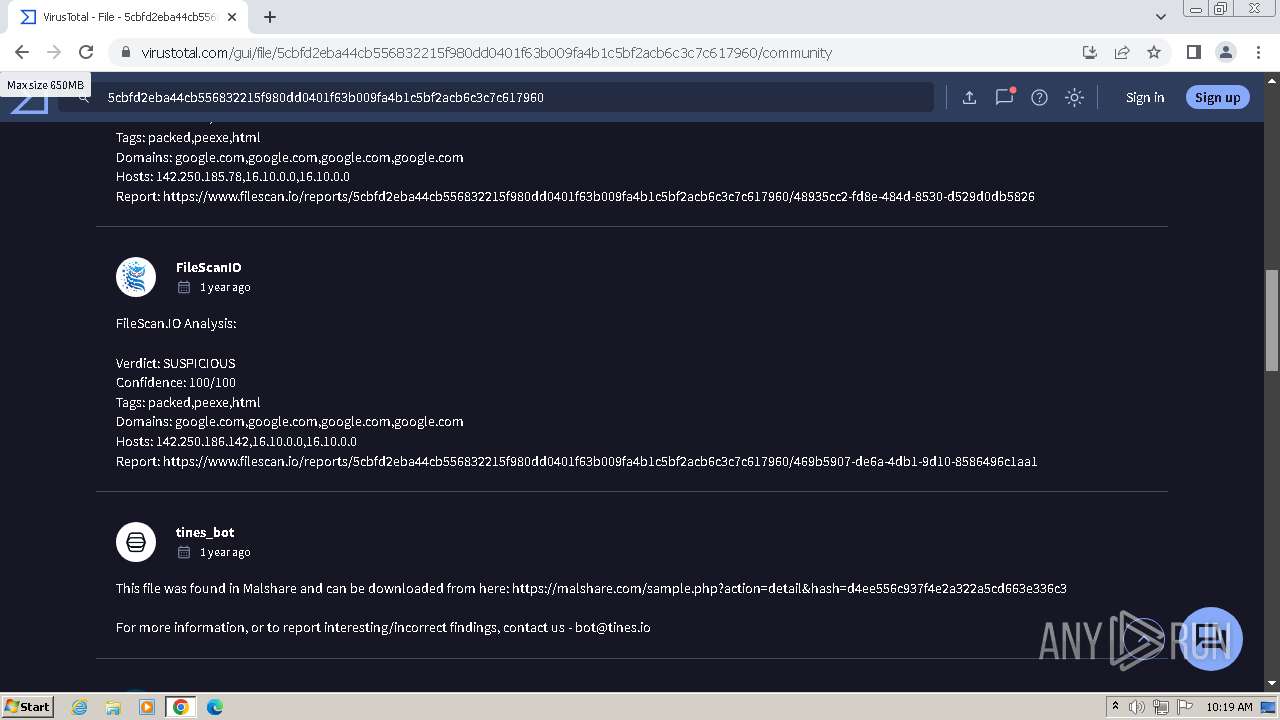The height and width of the screenshot is (720, 1280).
Task: Click calendar icon under tines_bot
Action: (x=184, y=552)
